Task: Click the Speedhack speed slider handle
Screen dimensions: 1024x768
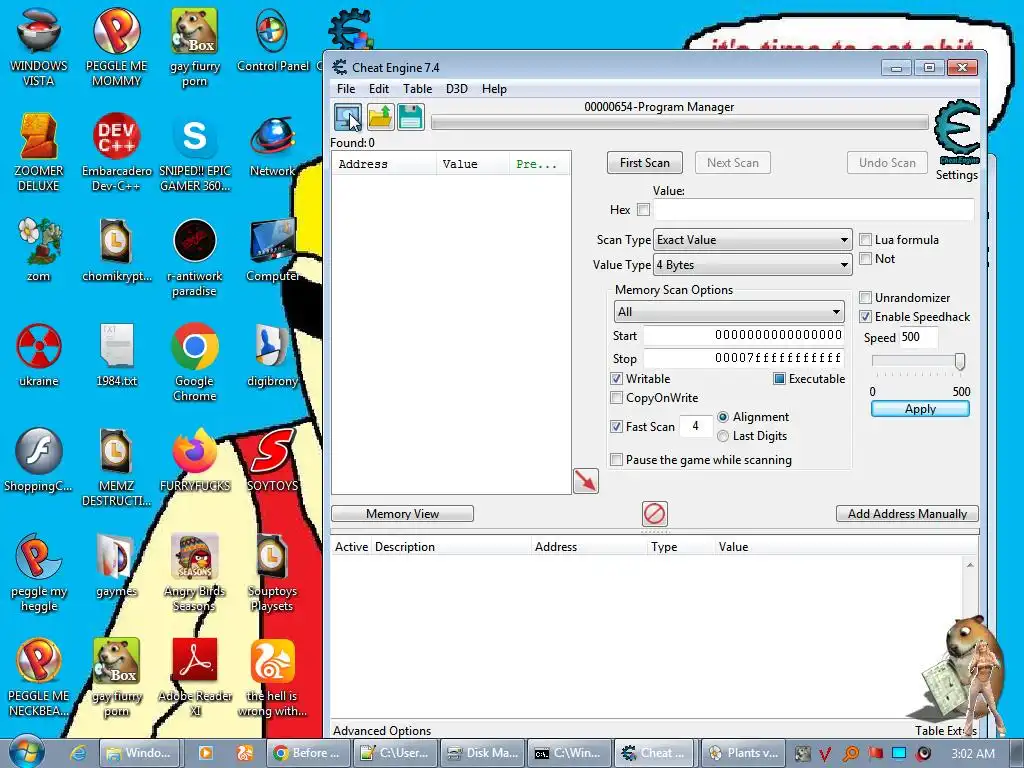Action: point(959,361)
